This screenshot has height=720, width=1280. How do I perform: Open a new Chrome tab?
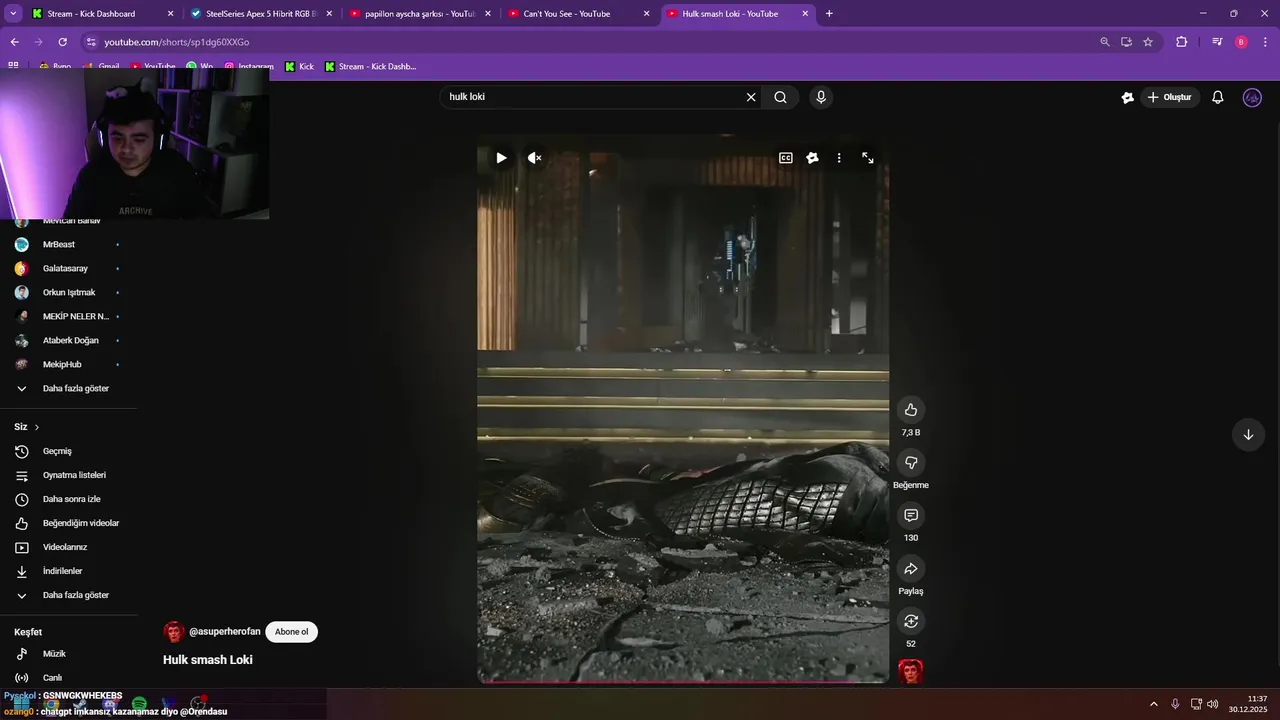(x=829, y=14)
